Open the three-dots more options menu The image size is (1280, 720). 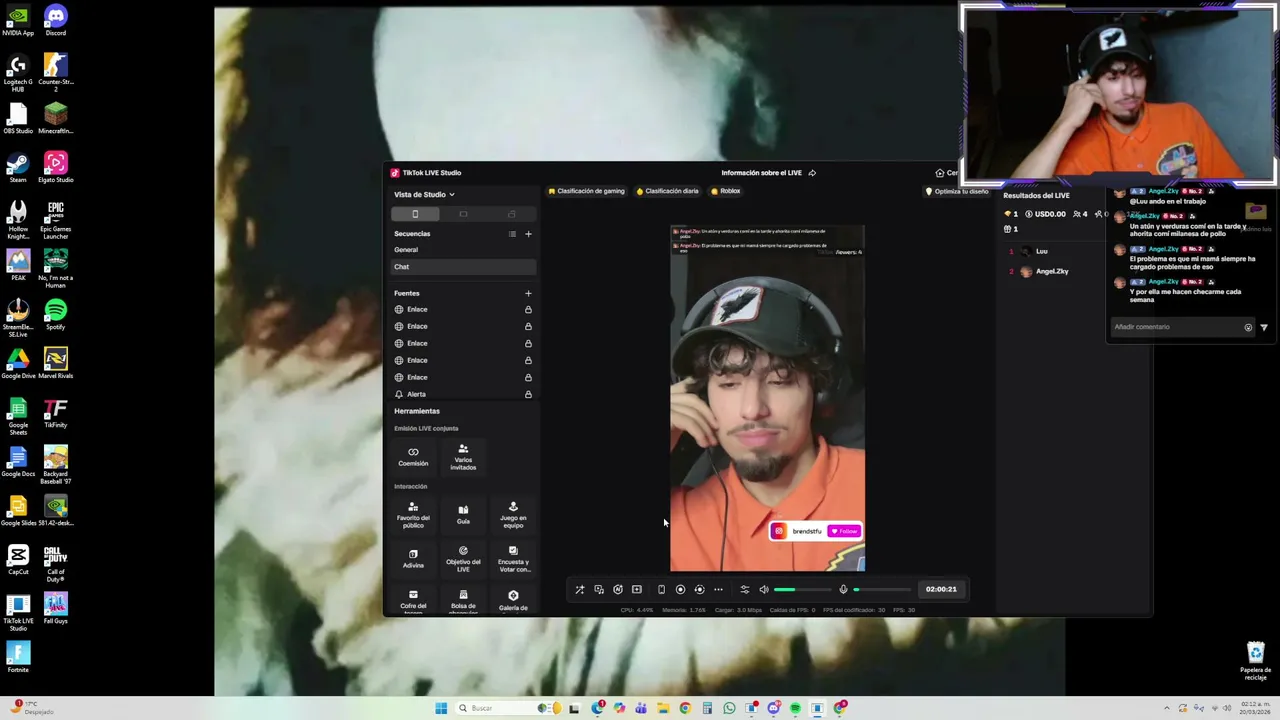[718, 589]
